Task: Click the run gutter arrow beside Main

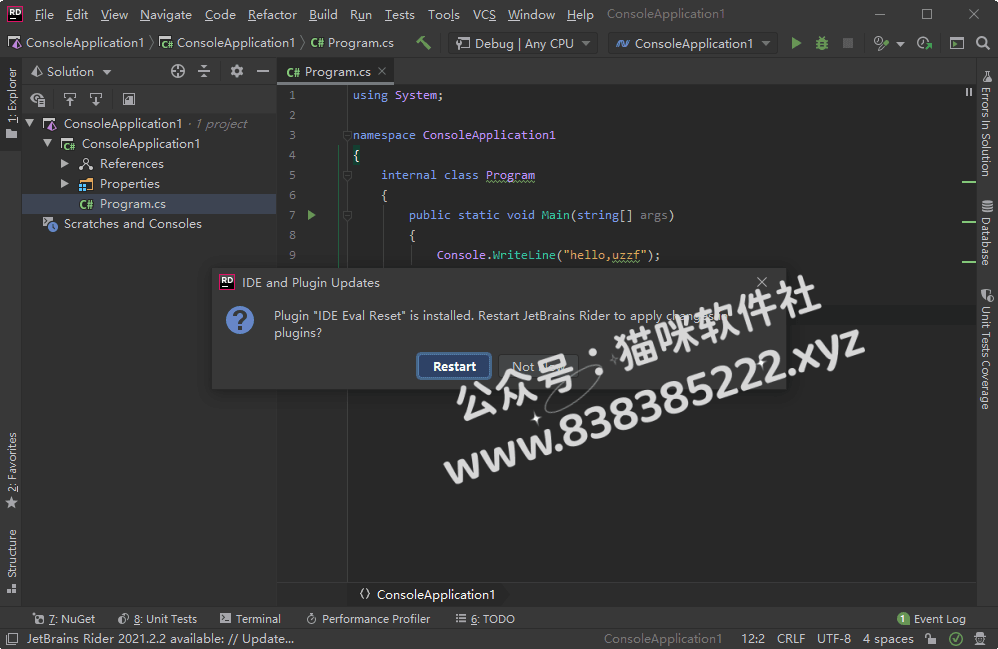Action: [312, 215]
